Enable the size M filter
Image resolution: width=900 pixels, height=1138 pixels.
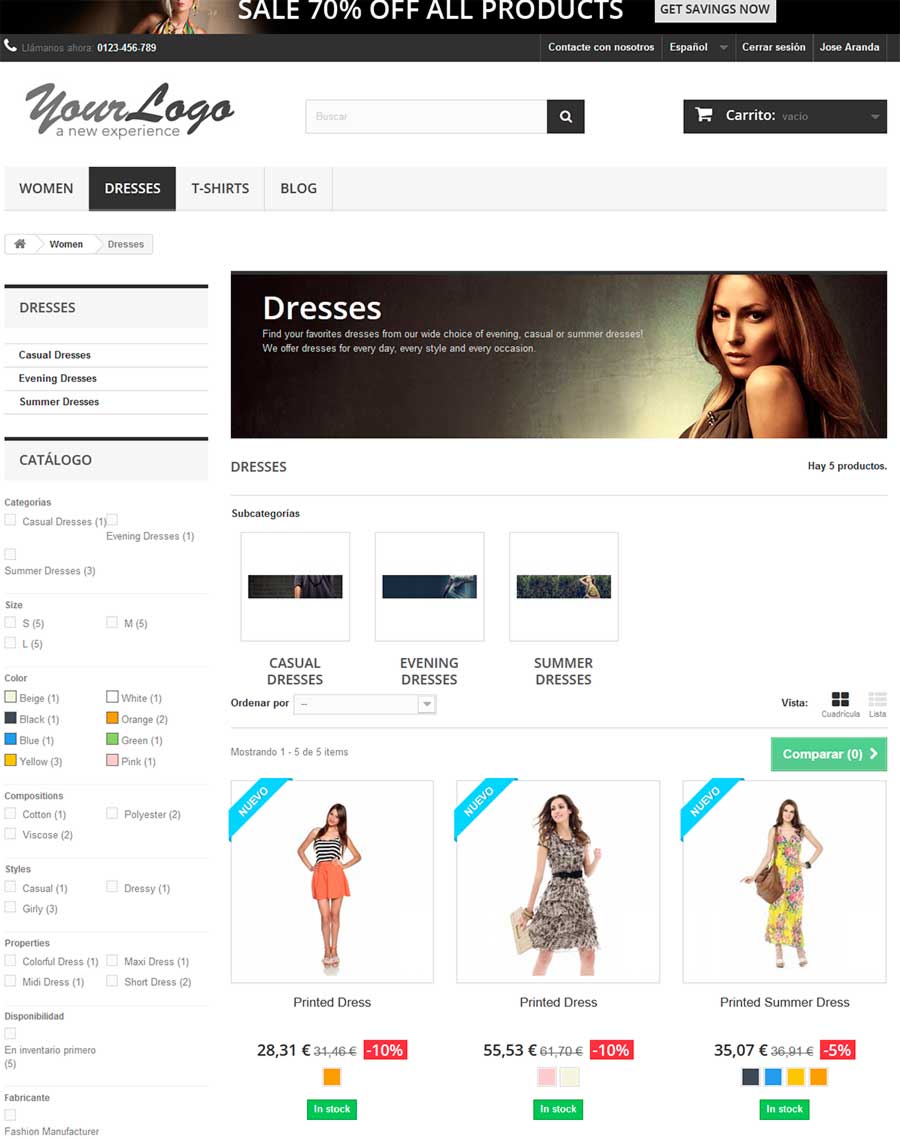[x=112, y=622]
